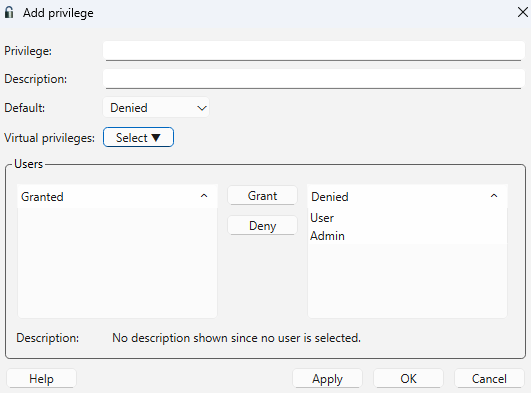Viewport: 531px width, 393px height.
Task: Sort the Granted column header
Action: 118,196
